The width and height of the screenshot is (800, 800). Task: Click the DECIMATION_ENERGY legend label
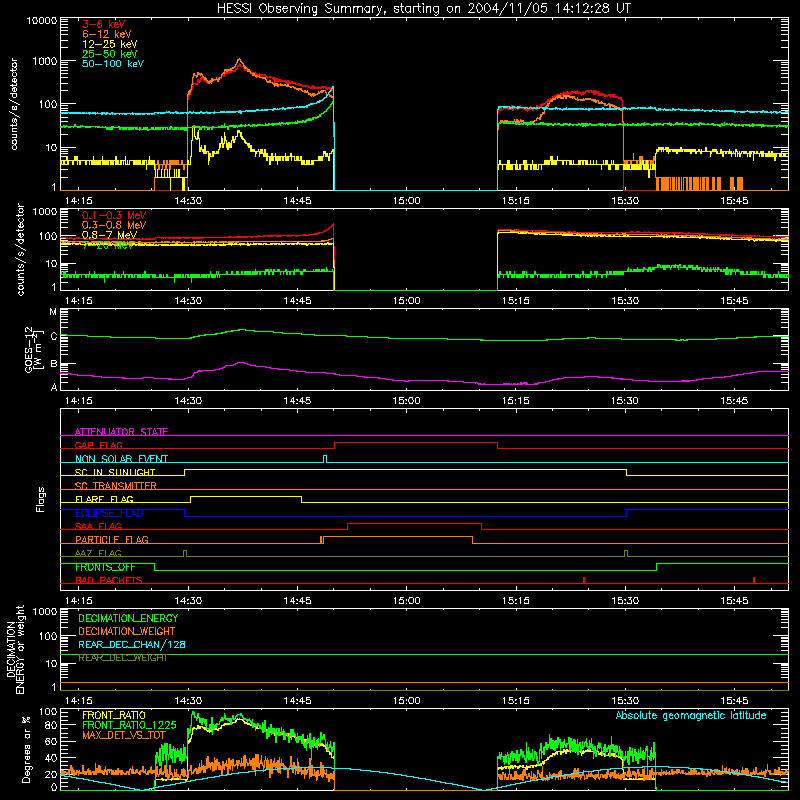pos(128,618)
